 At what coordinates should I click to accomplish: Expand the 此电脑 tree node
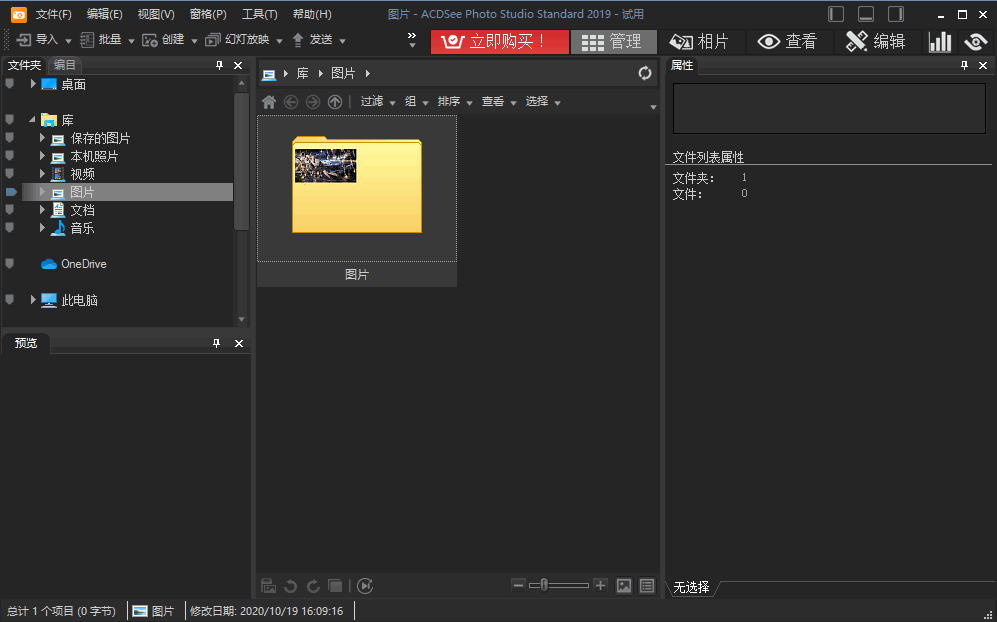[x=33, y=300]
